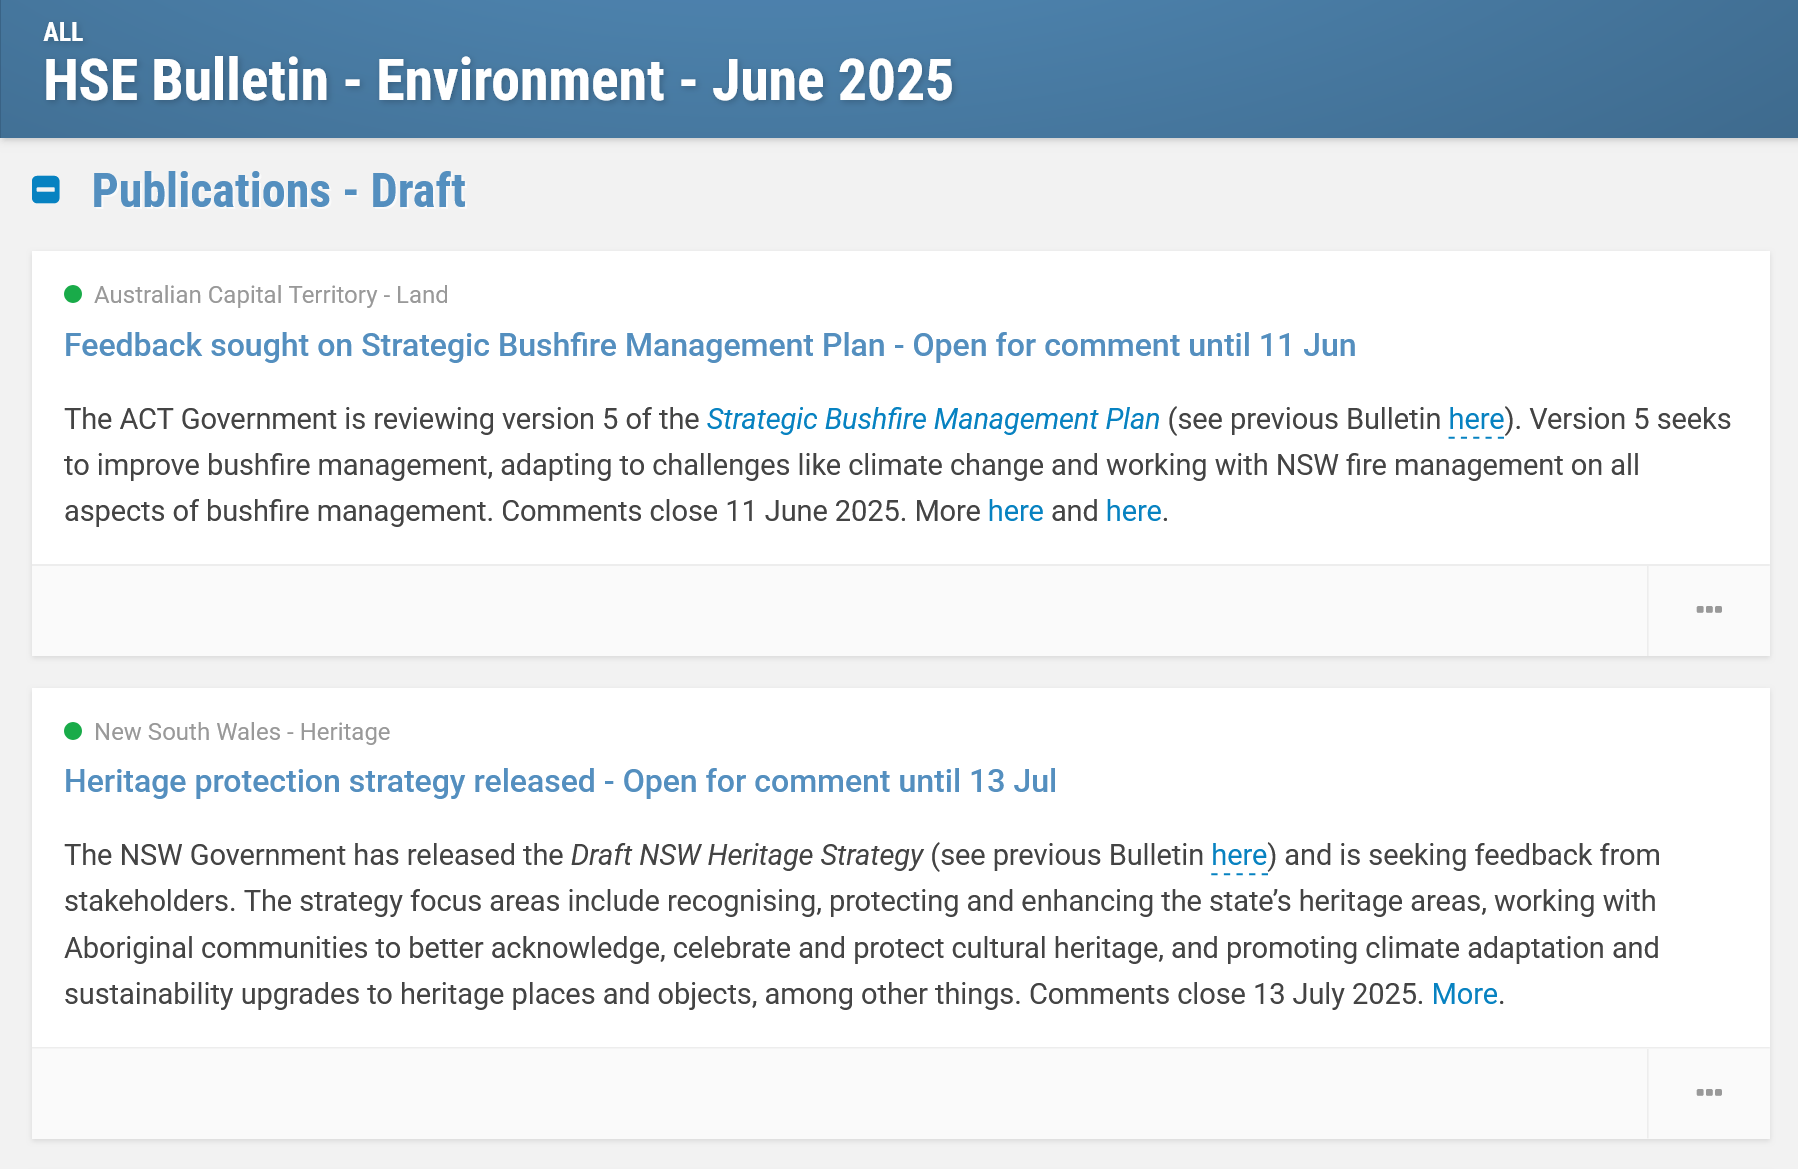The image size is (1798, 1169).
Task: Click the New South Wales - Heritage label
Action: (x=242, y=732)
